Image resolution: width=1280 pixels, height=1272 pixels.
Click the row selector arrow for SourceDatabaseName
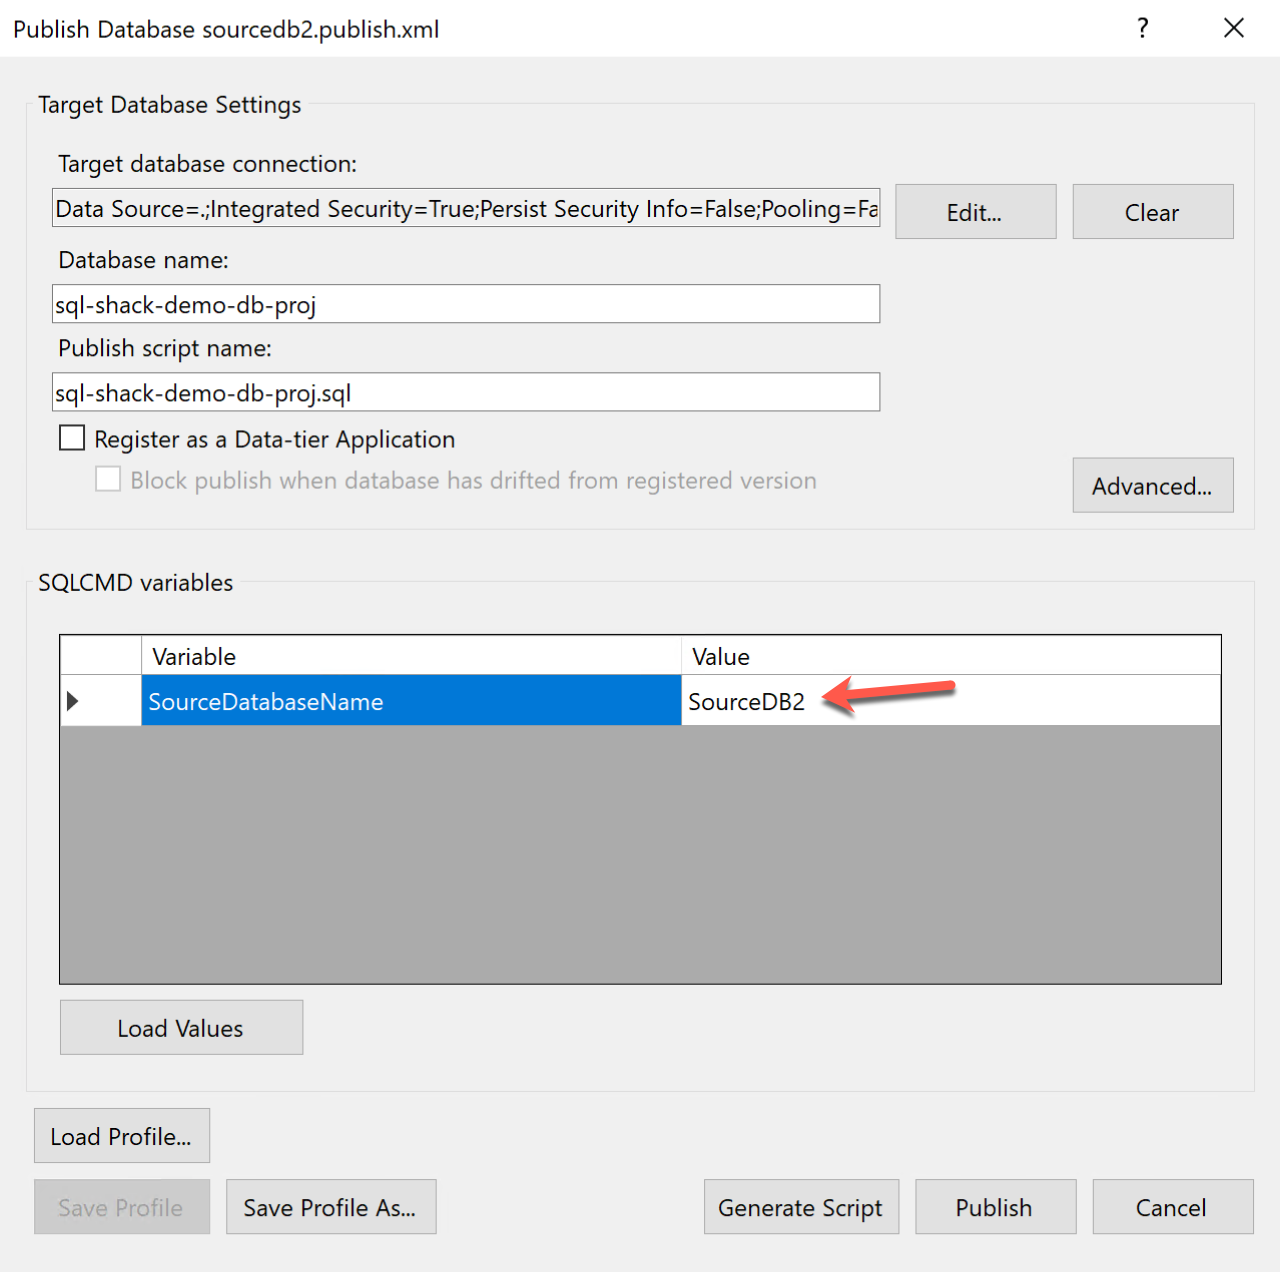click(72, 701)
